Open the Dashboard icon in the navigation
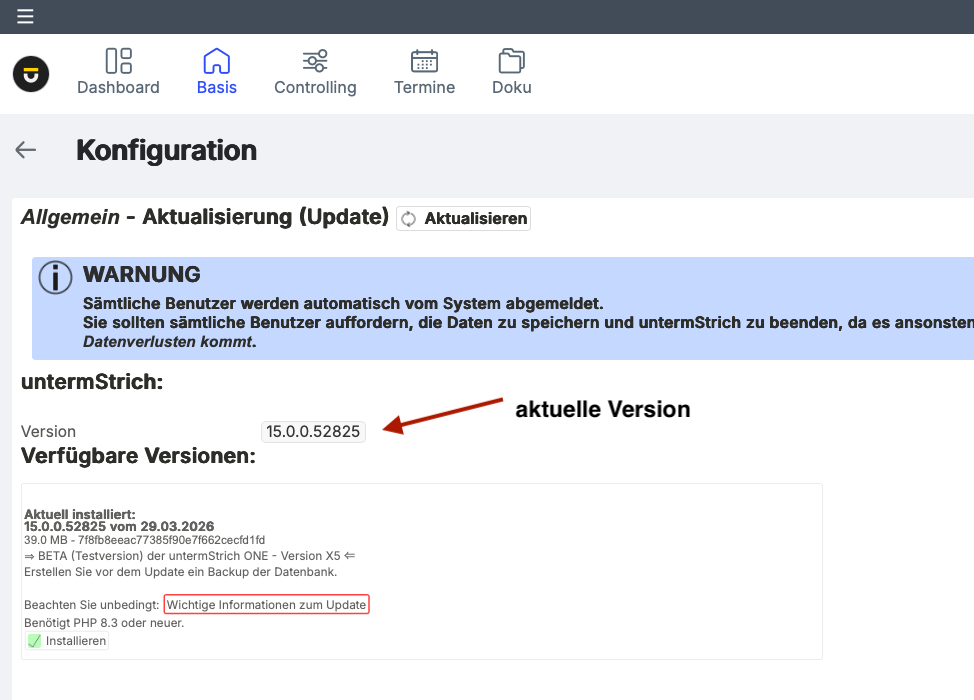This screenshot has height=700, width=974. coord(118,61)
